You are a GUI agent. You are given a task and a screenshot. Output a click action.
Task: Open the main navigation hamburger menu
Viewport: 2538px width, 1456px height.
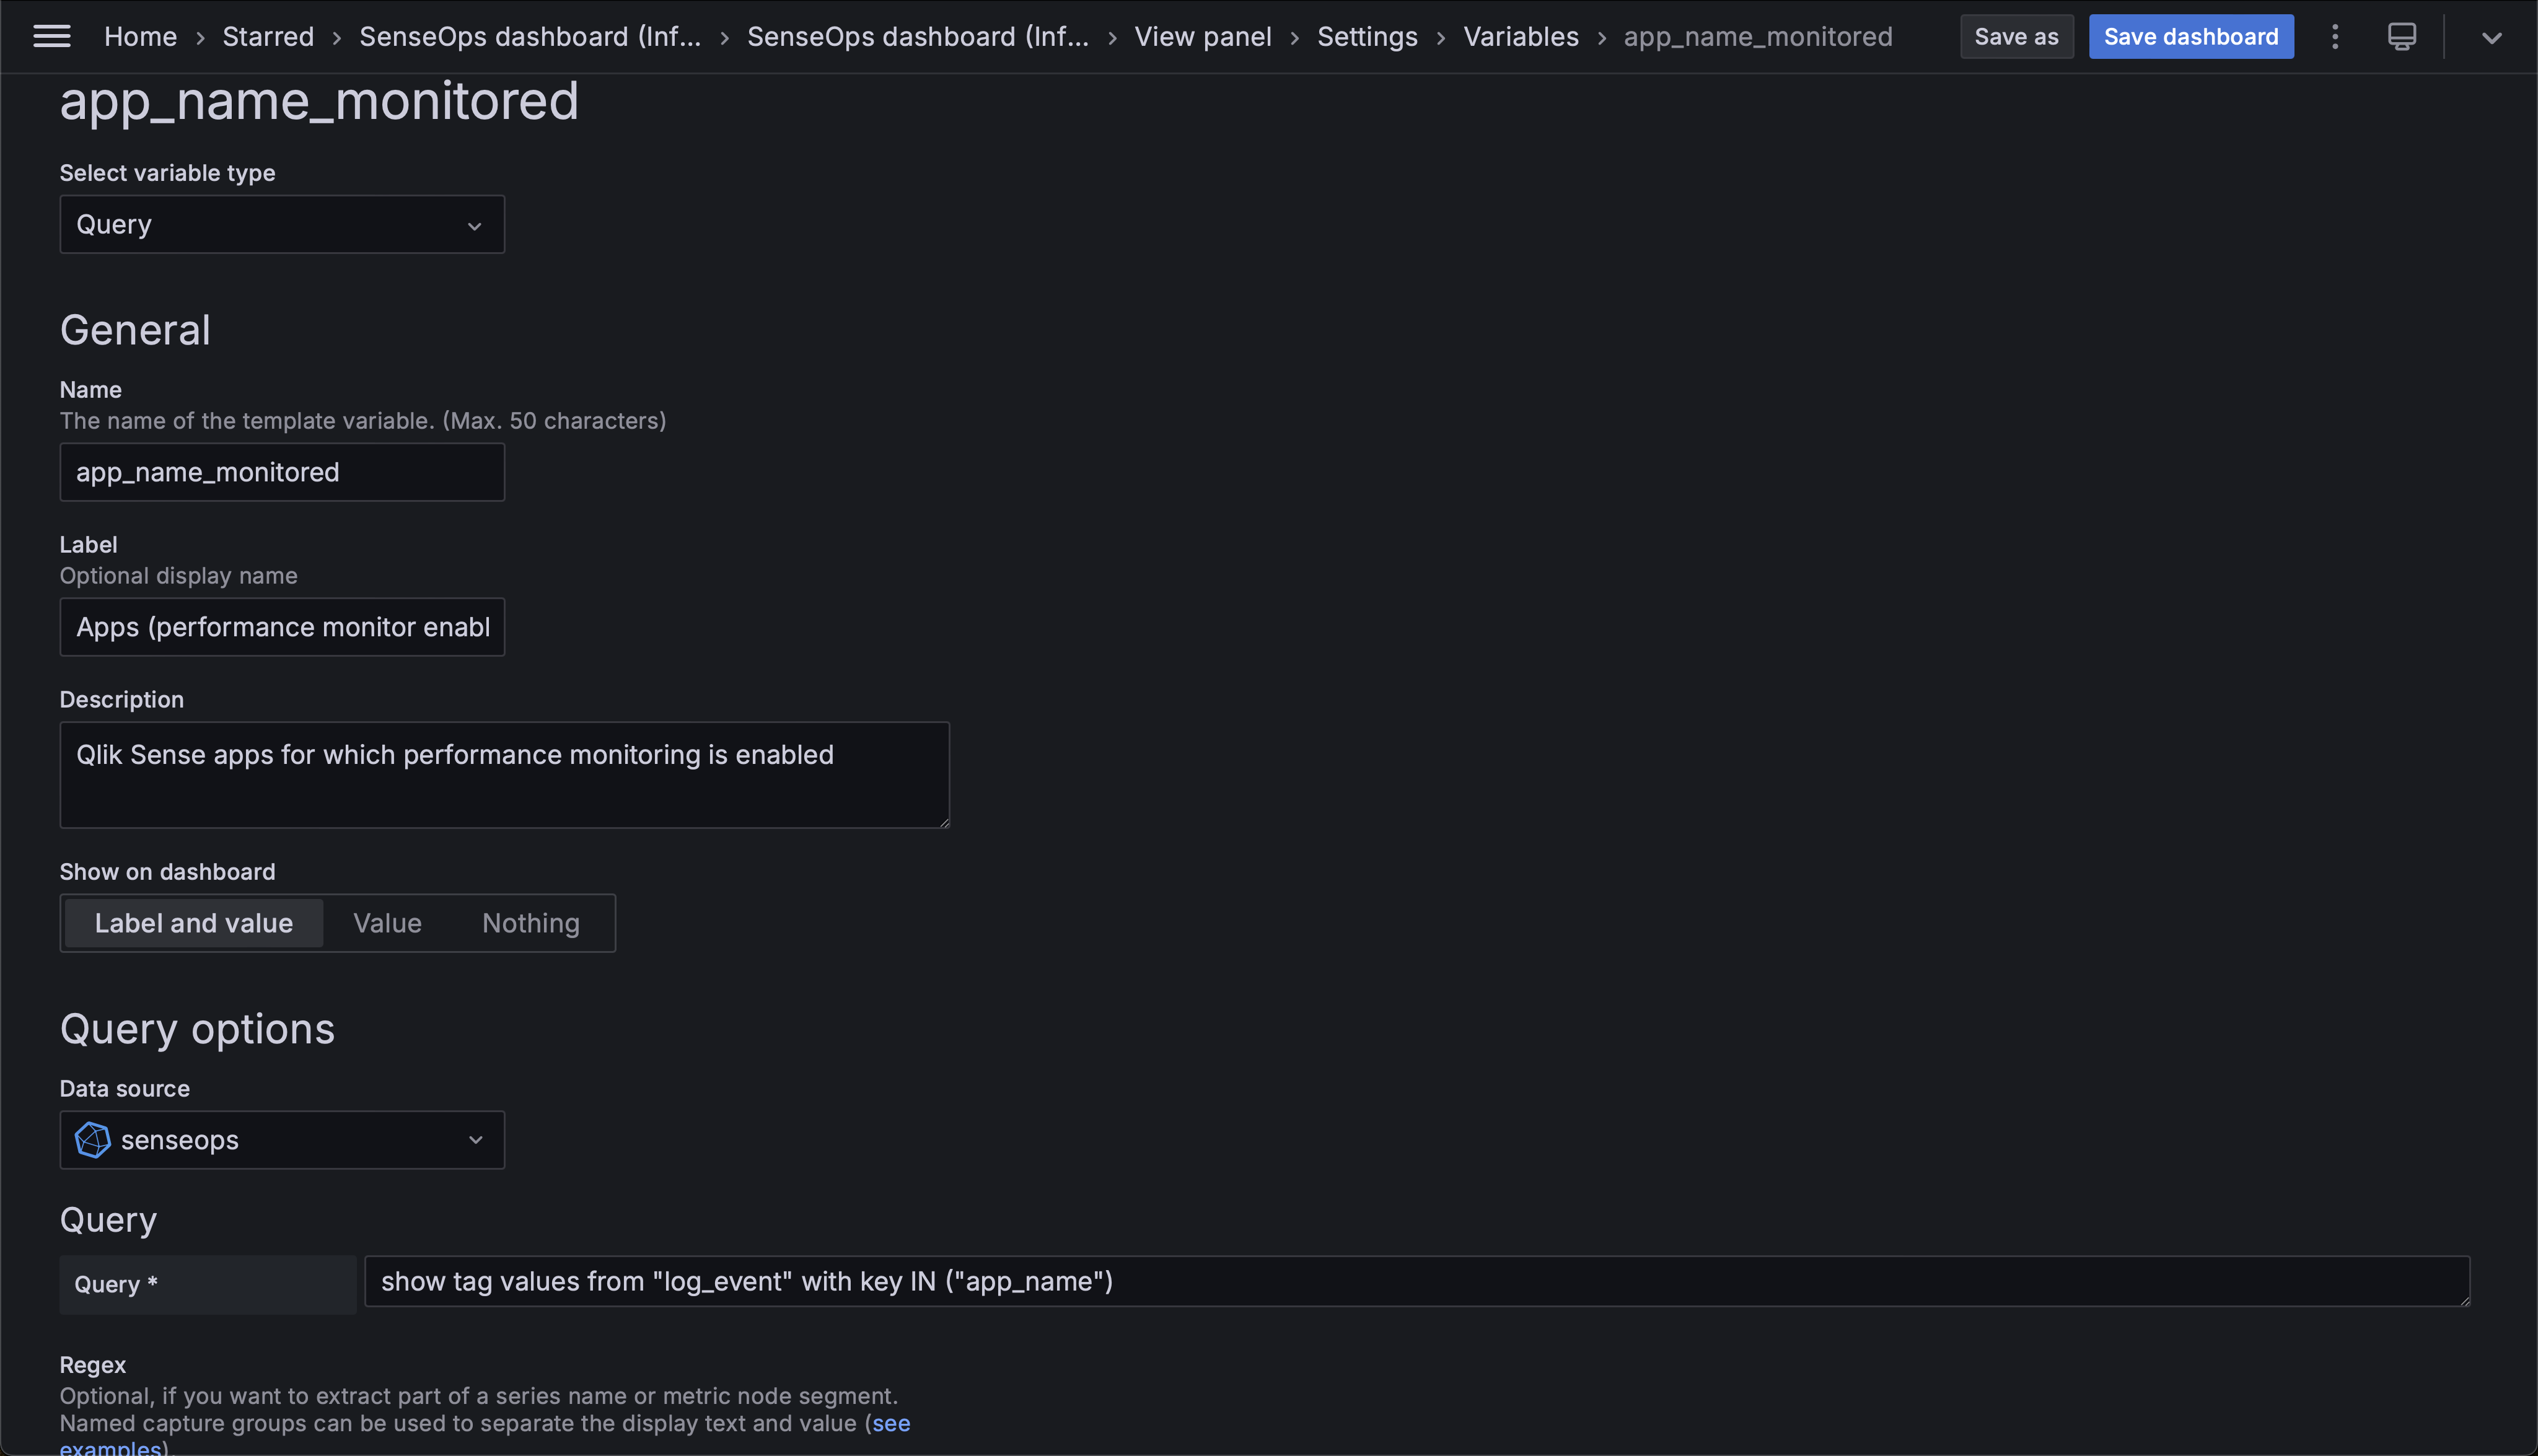51,36
